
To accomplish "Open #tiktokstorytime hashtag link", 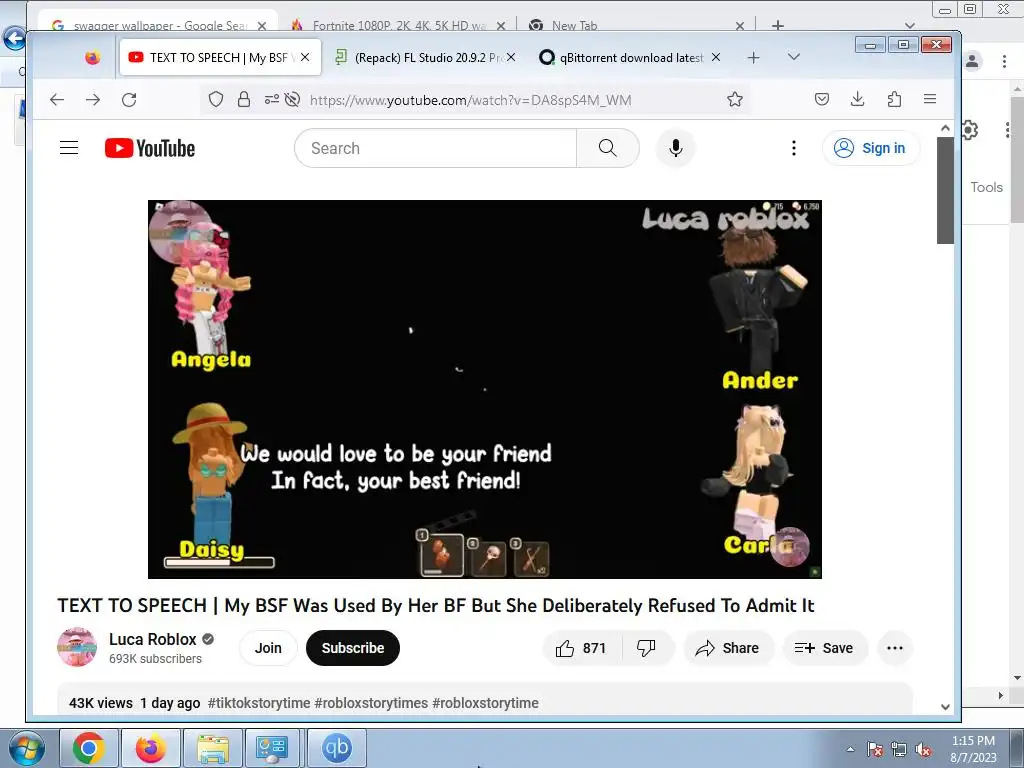I will tap(259, 703).
